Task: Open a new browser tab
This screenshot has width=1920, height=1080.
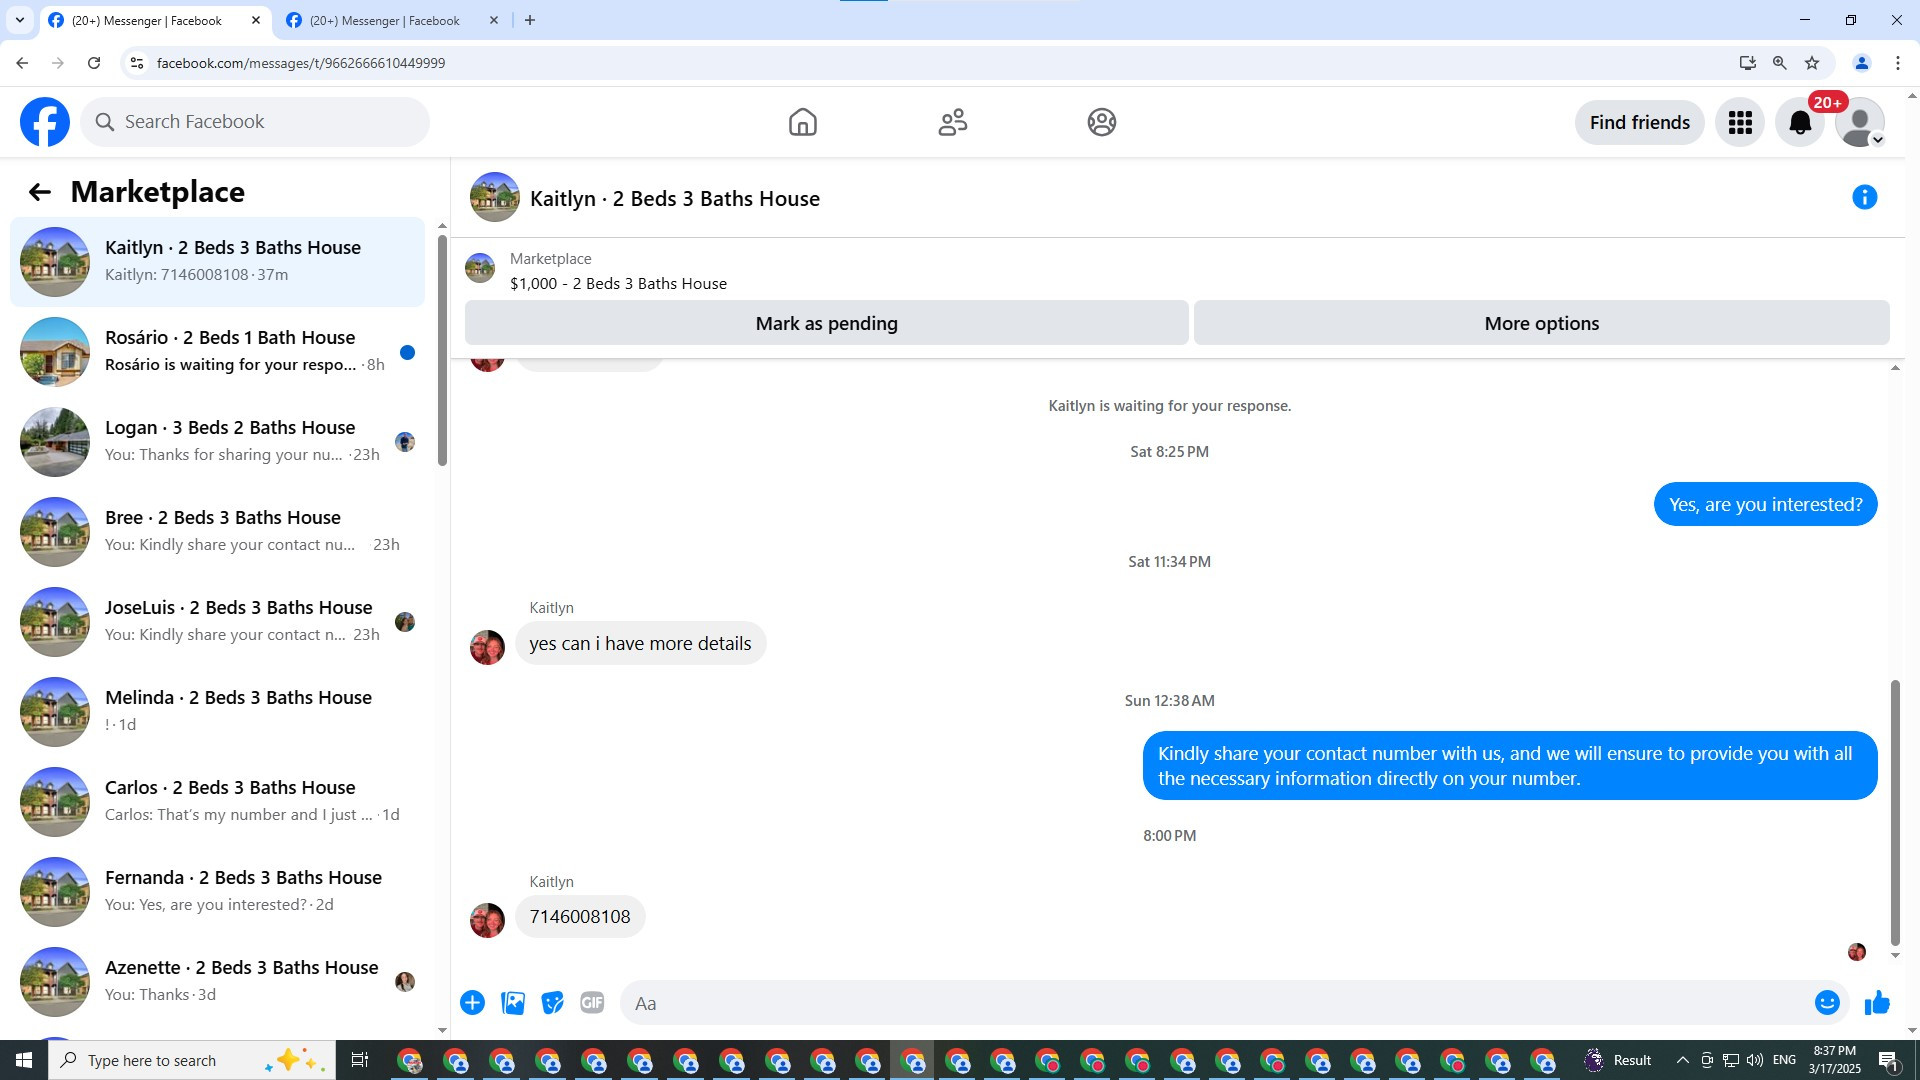Action: point(530,20)
